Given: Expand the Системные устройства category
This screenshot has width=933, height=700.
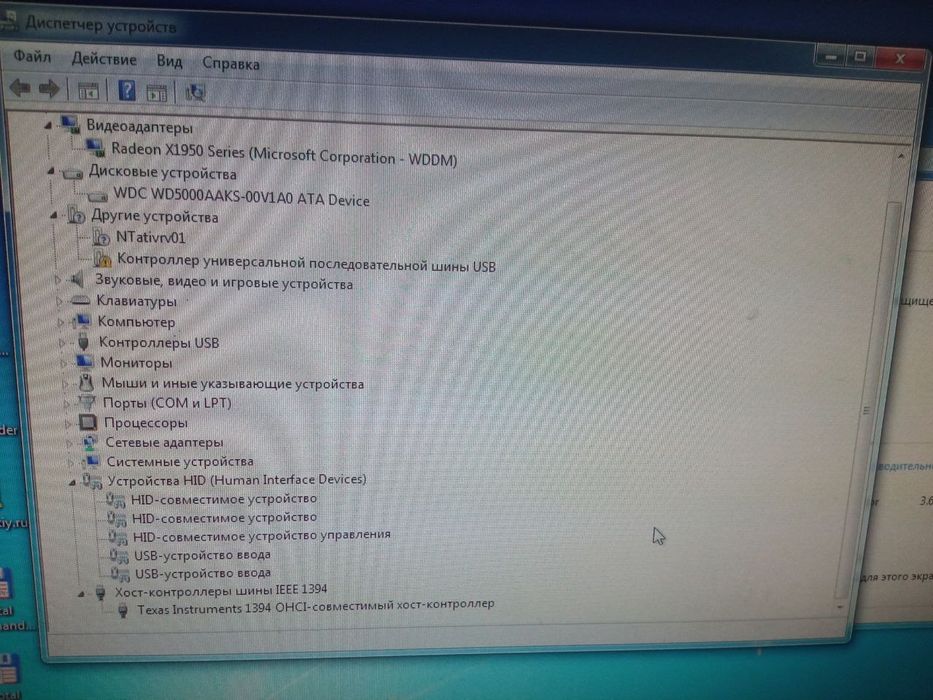Looking at the screenshot, I should point(71,462).
